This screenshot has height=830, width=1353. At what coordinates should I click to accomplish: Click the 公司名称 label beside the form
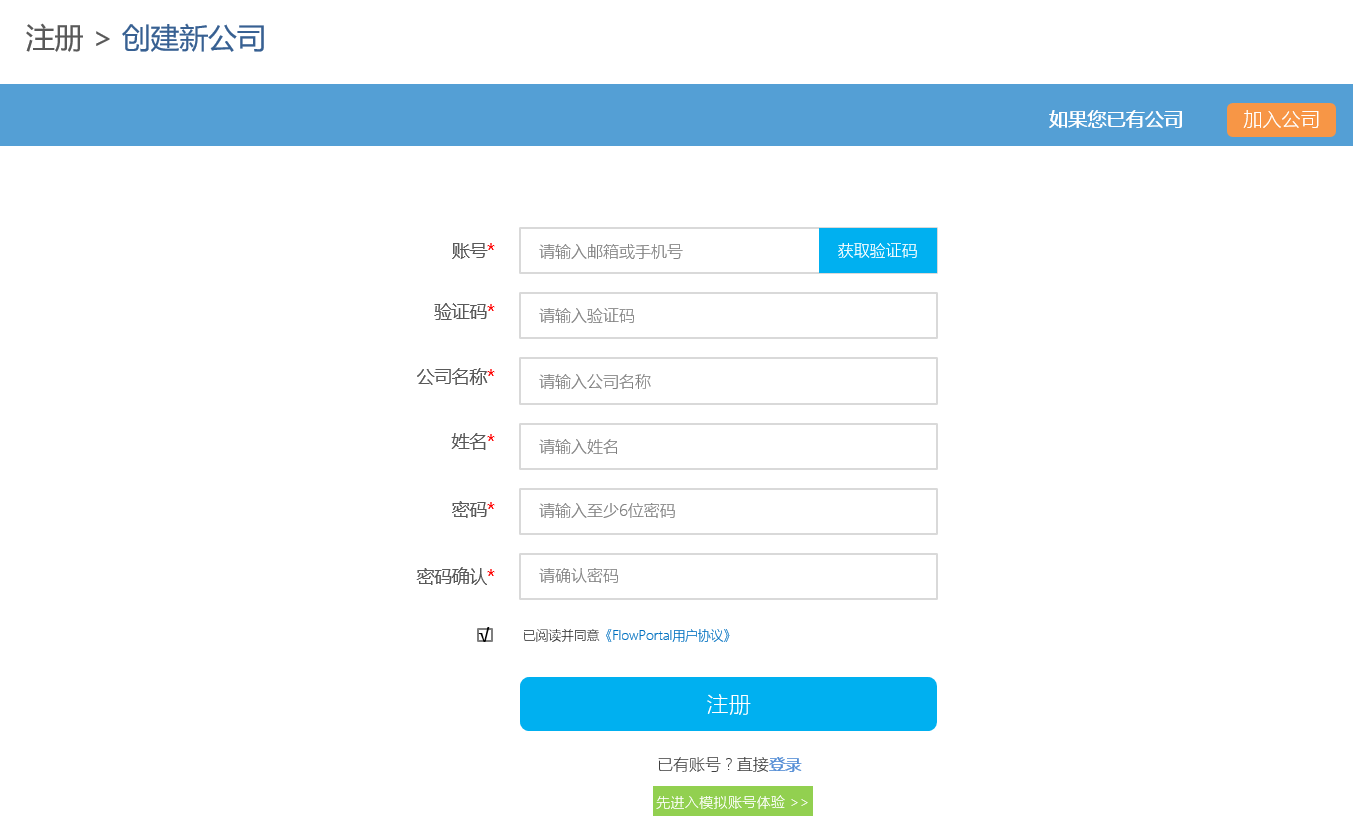452,377
